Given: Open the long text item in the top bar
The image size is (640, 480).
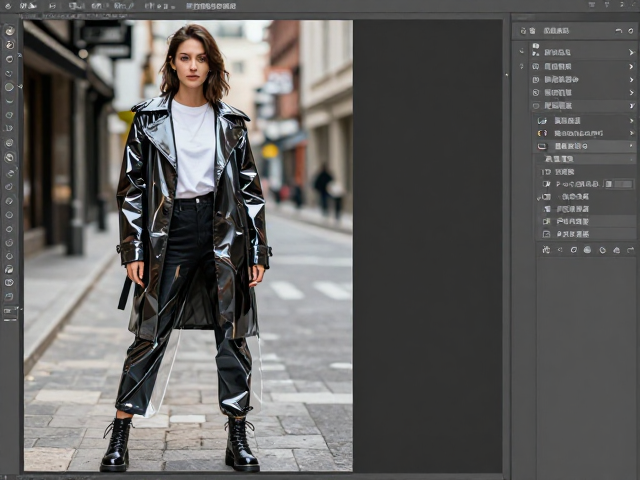Looking at the screenshot, I should [x=211, y=6].
